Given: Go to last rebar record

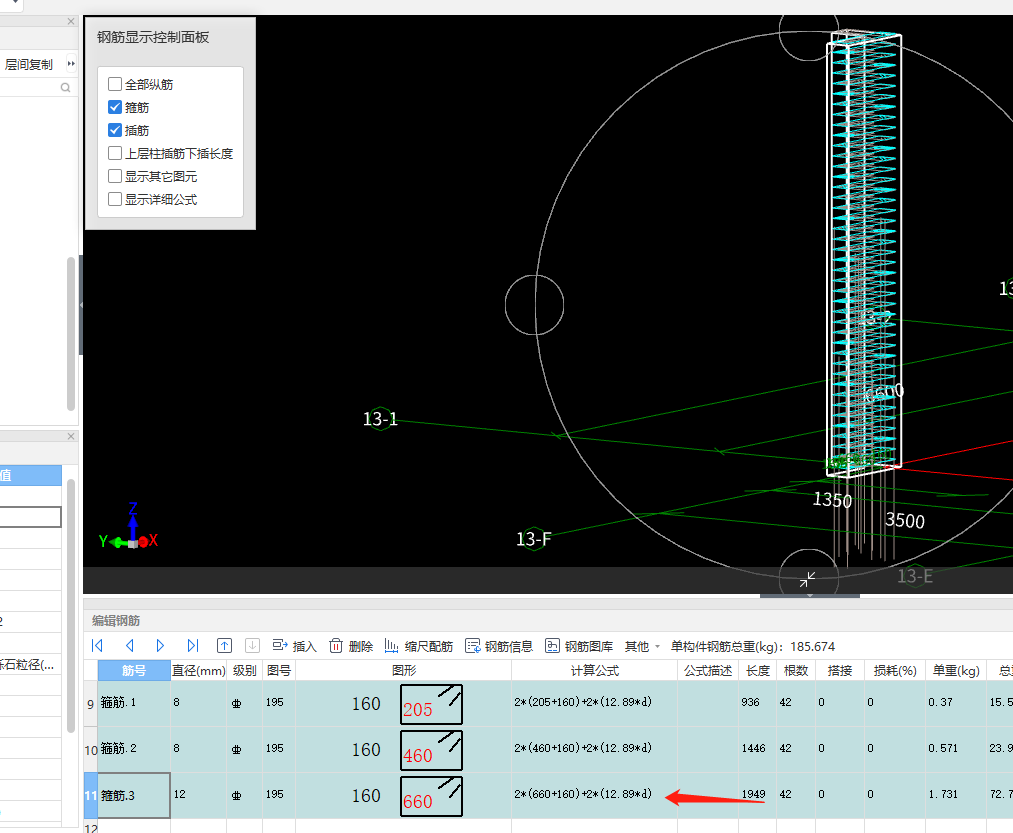Looking at the screenshot, I should point(193,646).
